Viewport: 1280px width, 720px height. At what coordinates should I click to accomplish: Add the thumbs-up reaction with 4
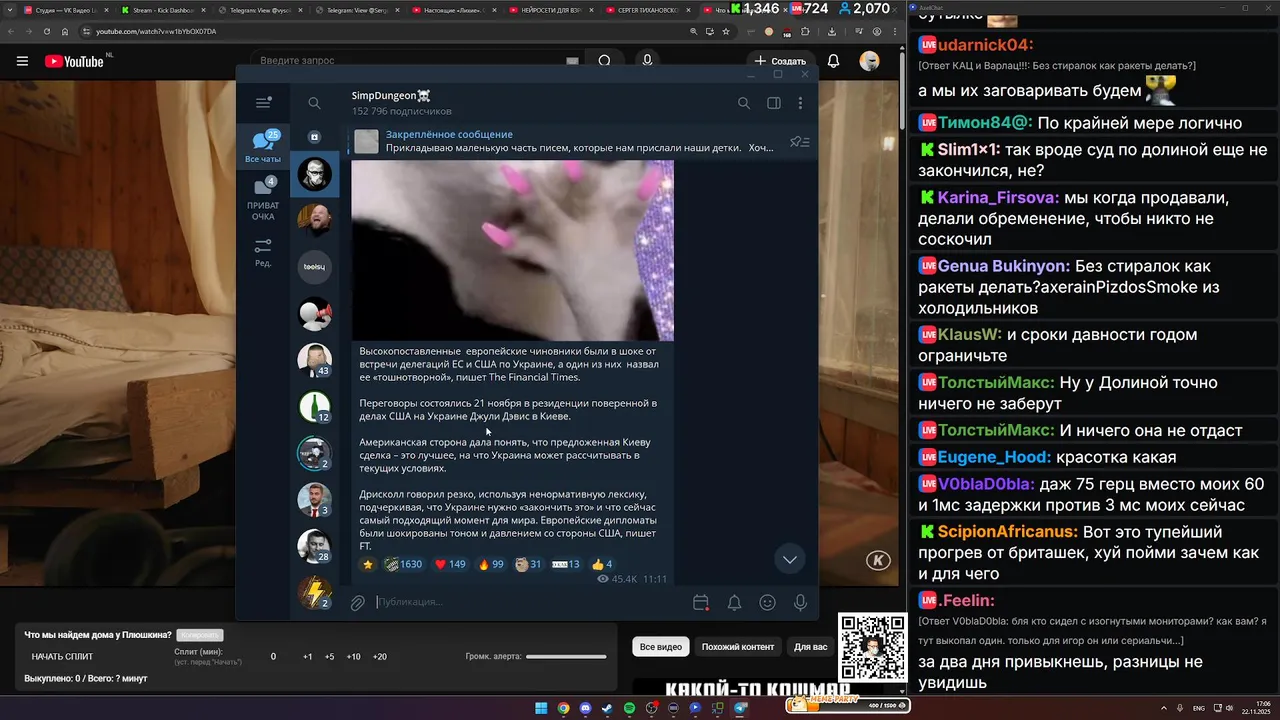[602, 564]
